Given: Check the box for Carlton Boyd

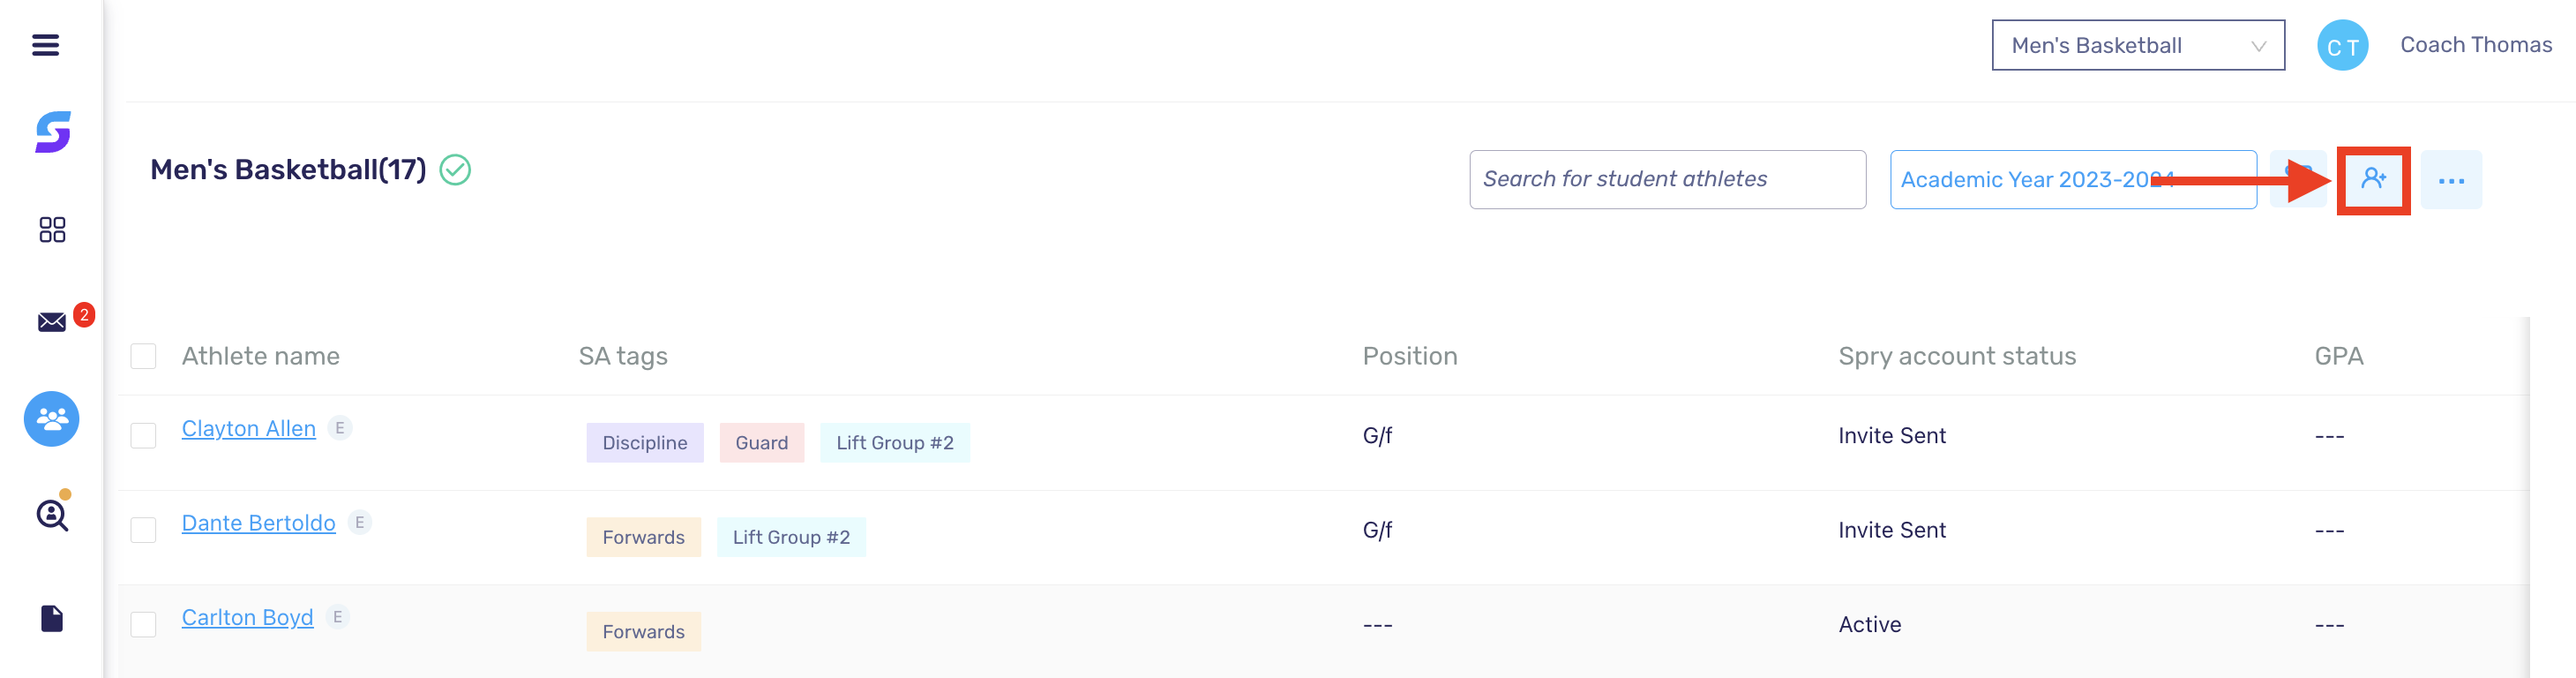Looking at the screenshot, I should tap(143, 625).
